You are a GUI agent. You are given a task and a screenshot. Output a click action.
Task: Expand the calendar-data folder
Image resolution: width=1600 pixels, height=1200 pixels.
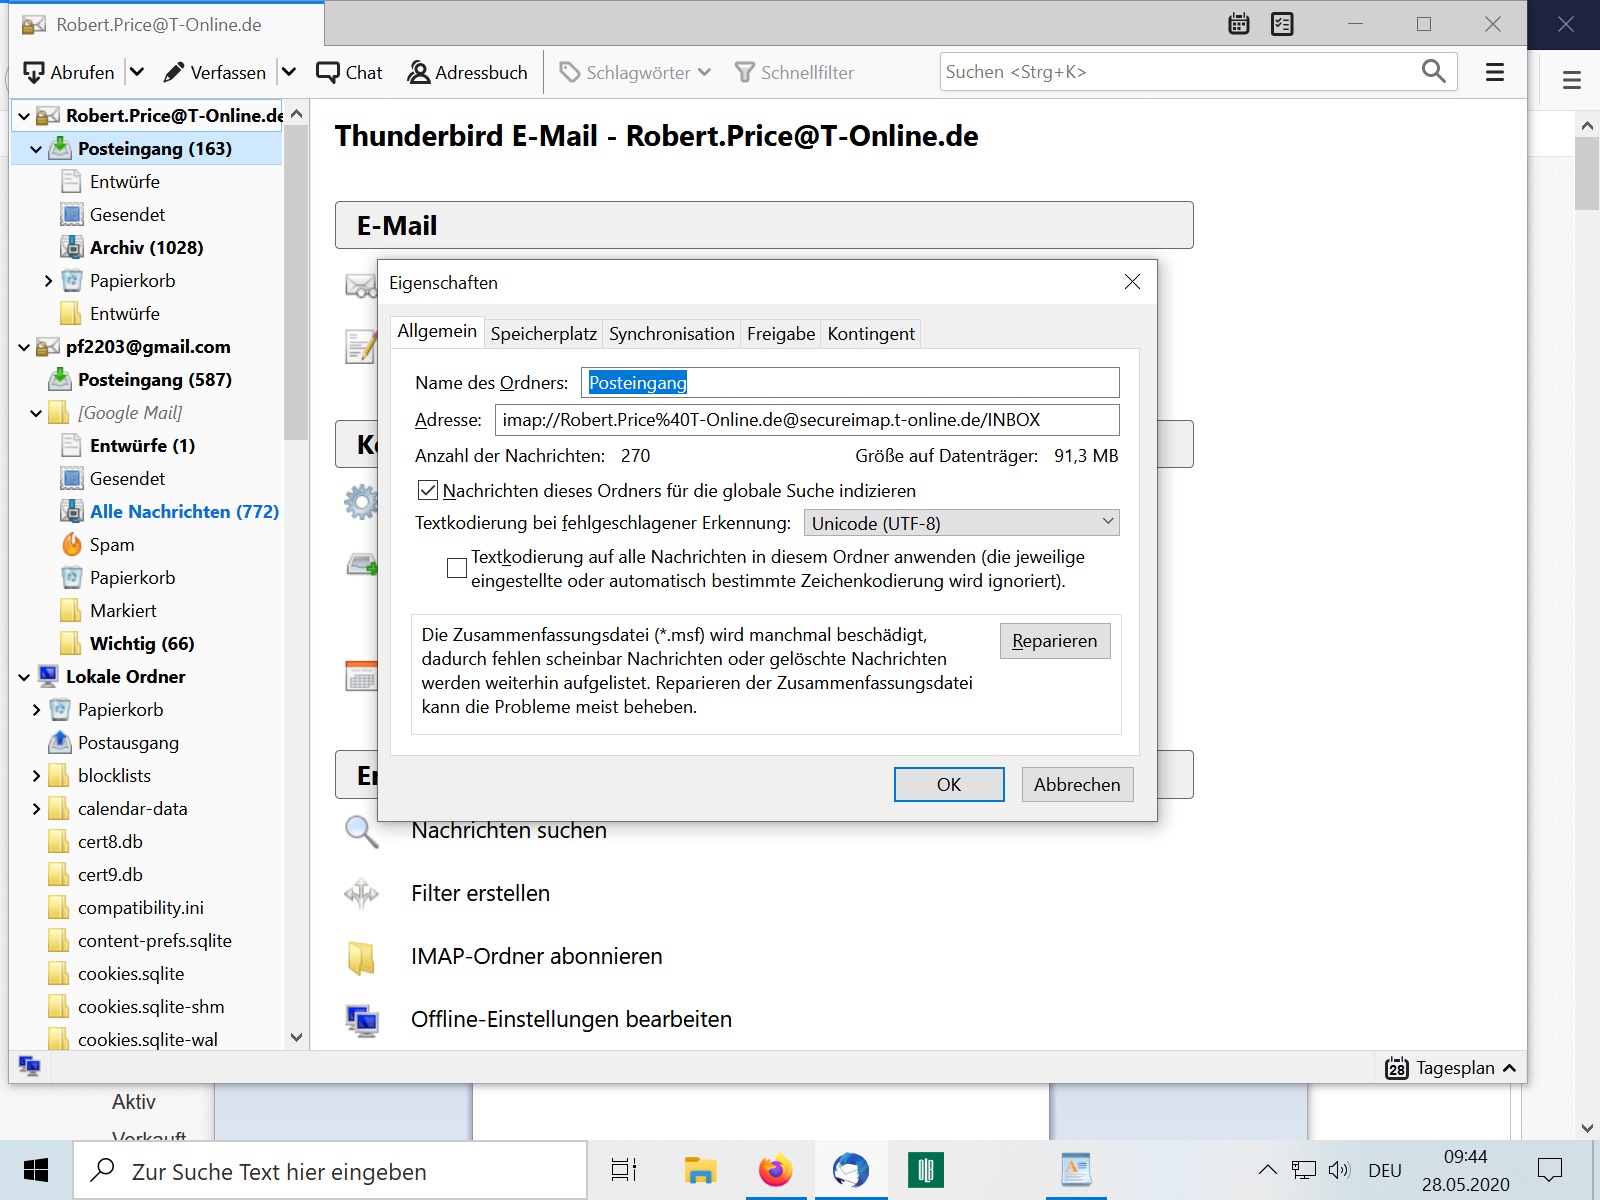(36, 809)
